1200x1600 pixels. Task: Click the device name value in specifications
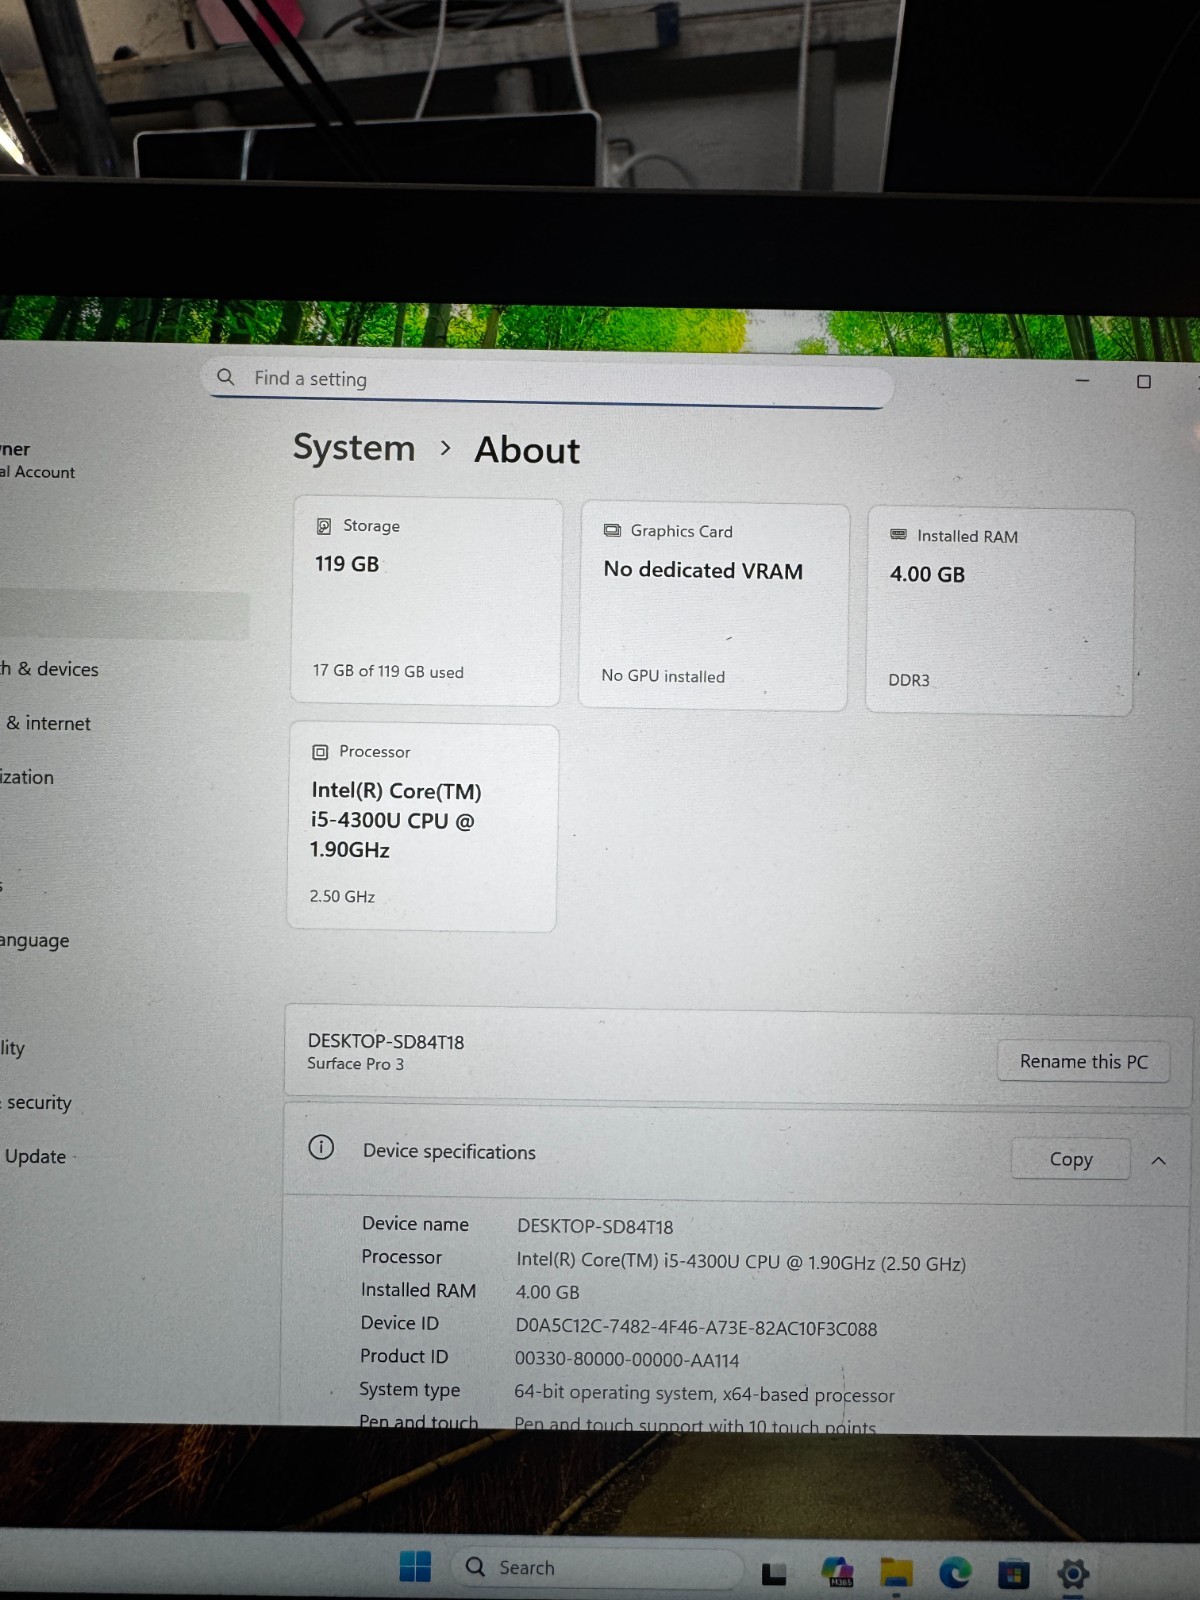pos(595,1227)
